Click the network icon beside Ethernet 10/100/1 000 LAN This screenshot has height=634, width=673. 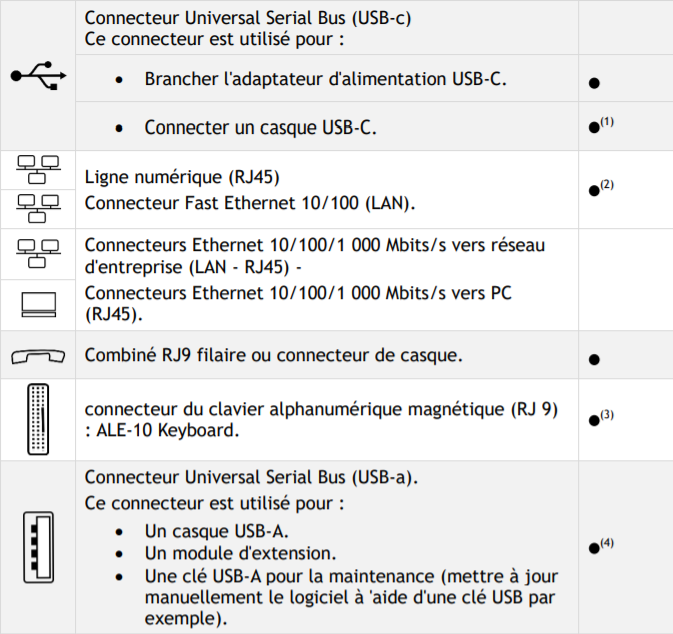click(x=38, y=254)
